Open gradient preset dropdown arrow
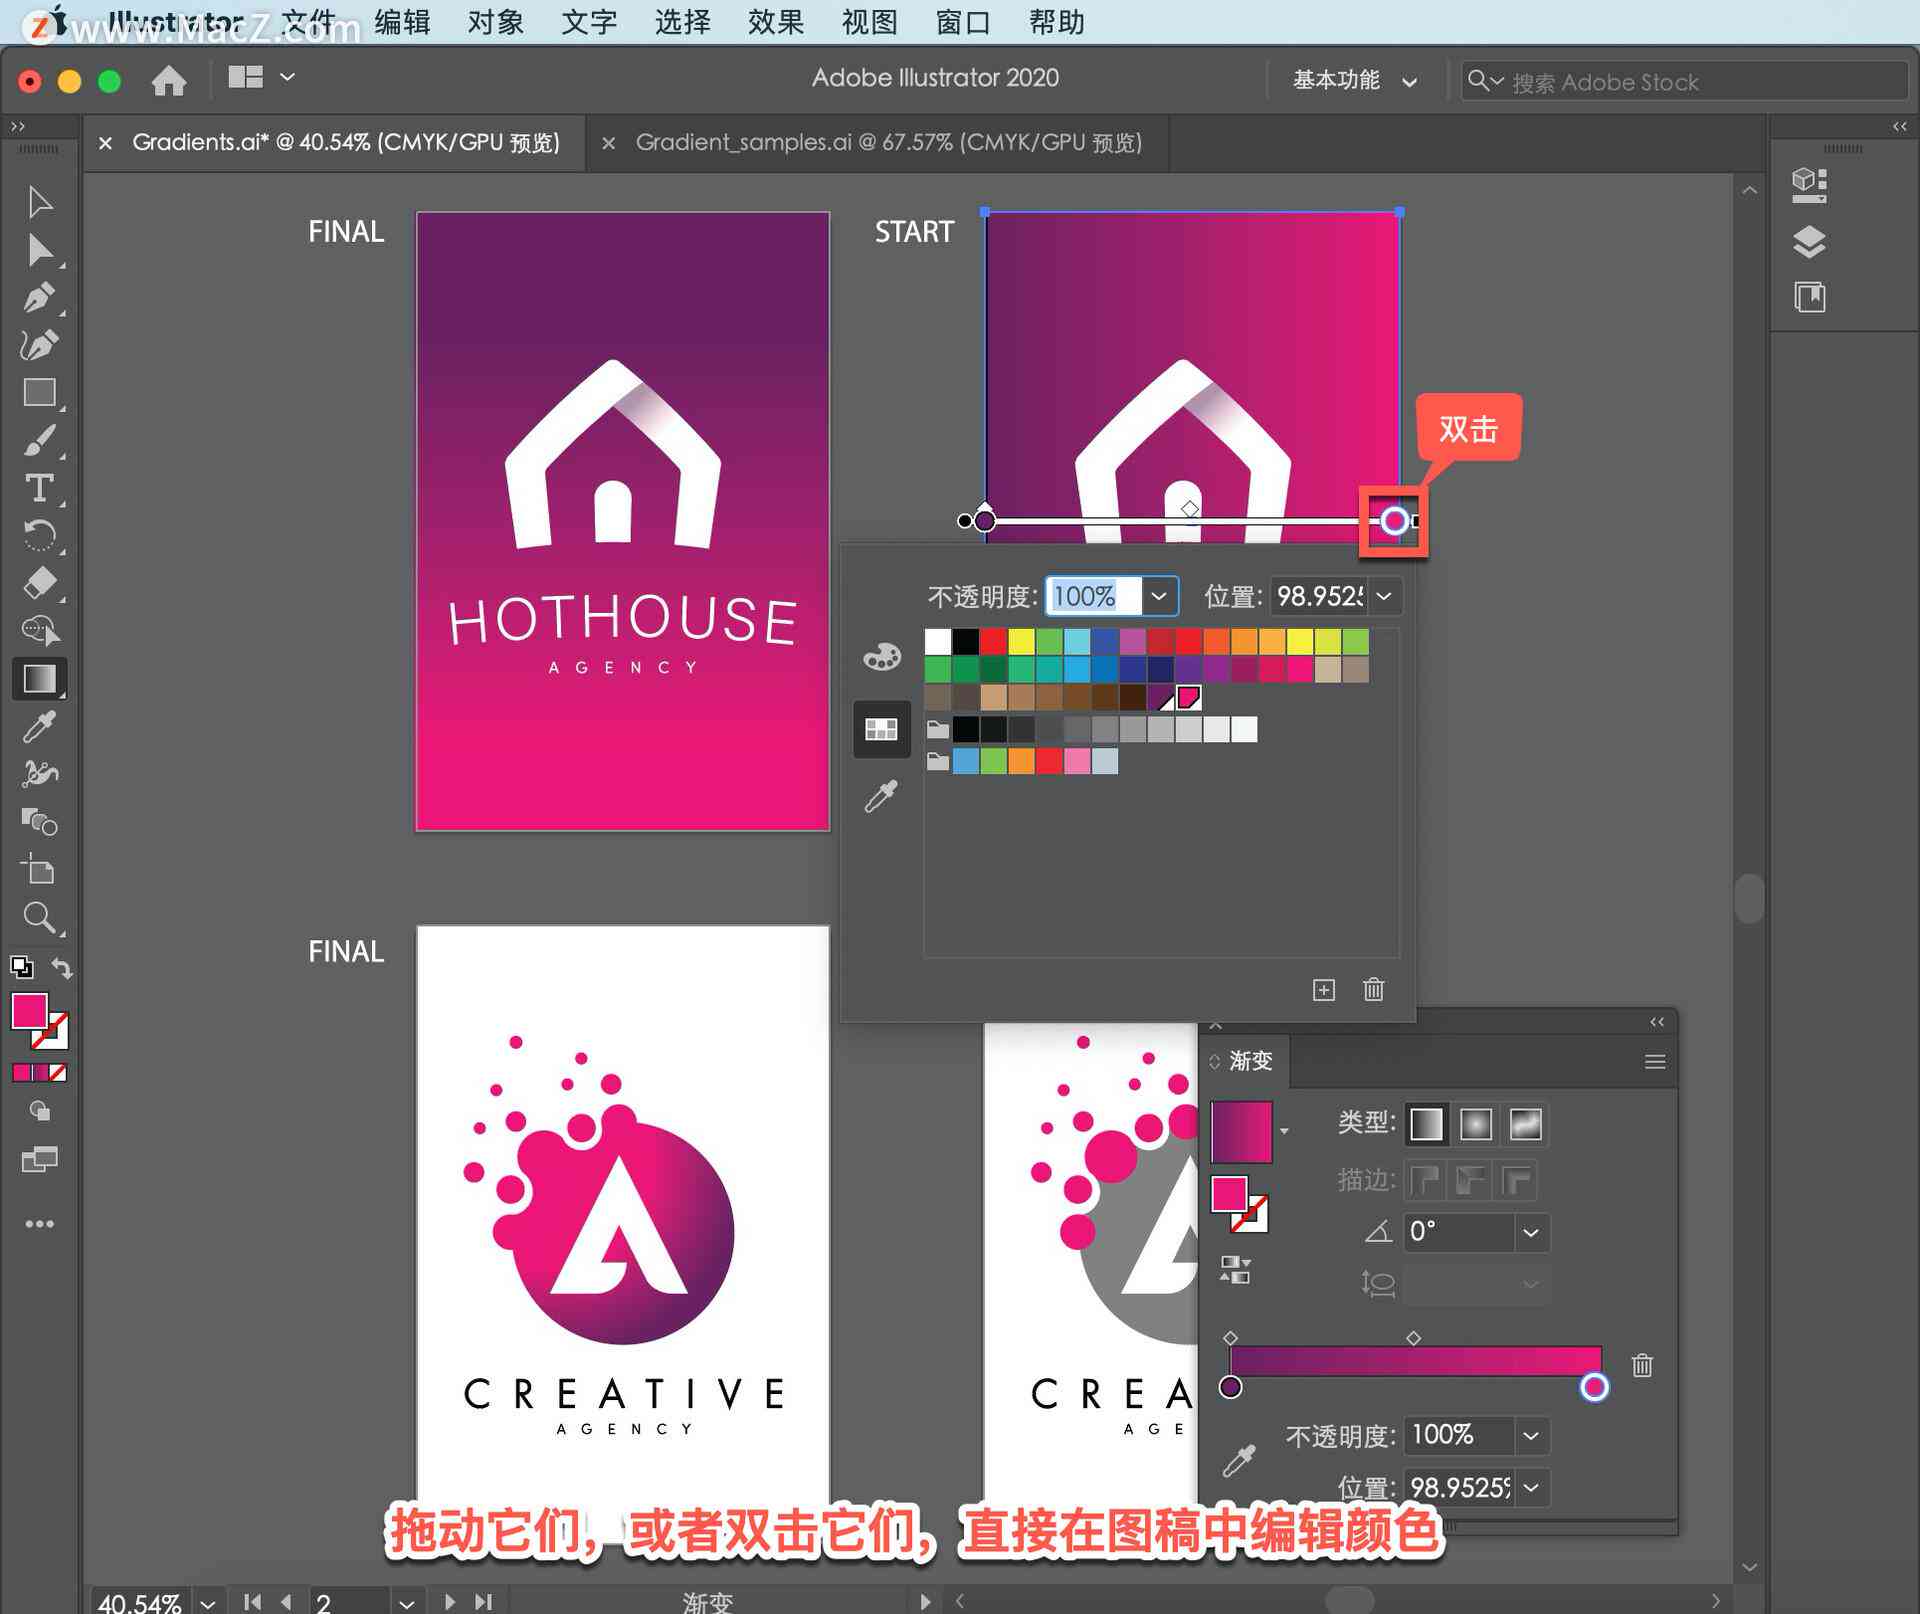The width and height of the screenshot is (1920, 1614). tap(1284, 1132)
